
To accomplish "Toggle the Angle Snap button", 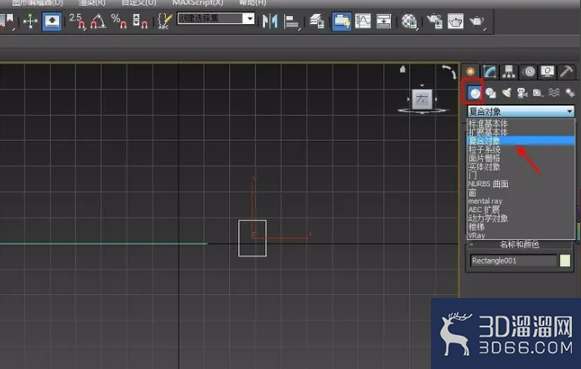I will tap(98, 21).
